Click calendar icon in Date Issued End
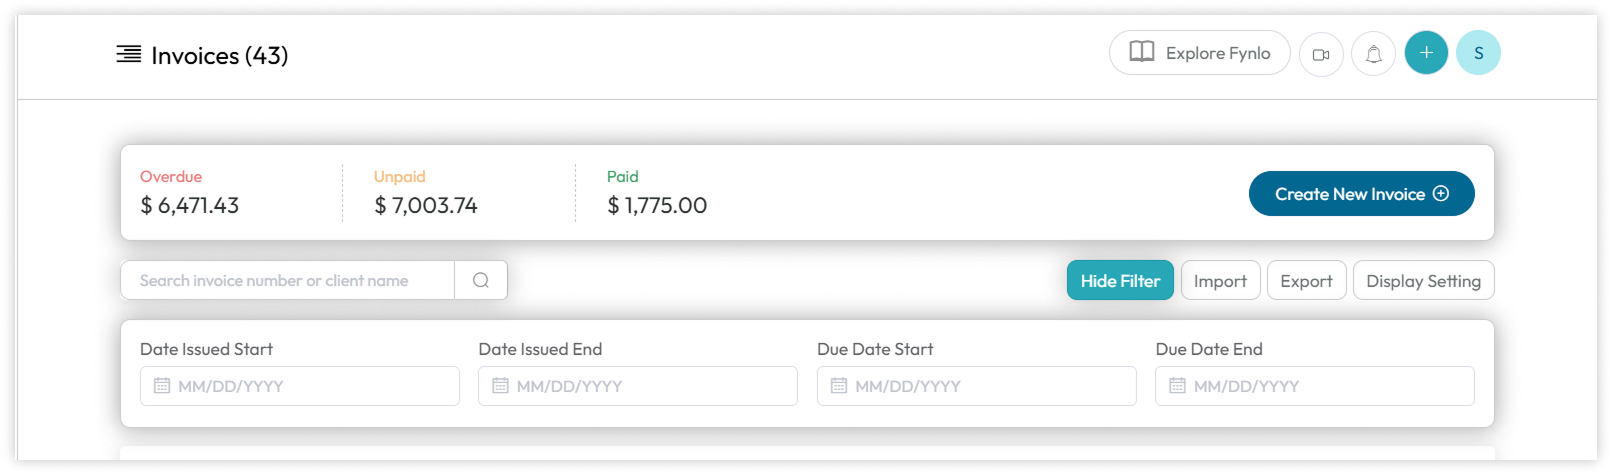Viewport: 1612px width, 475px height. tap(501, 386)
